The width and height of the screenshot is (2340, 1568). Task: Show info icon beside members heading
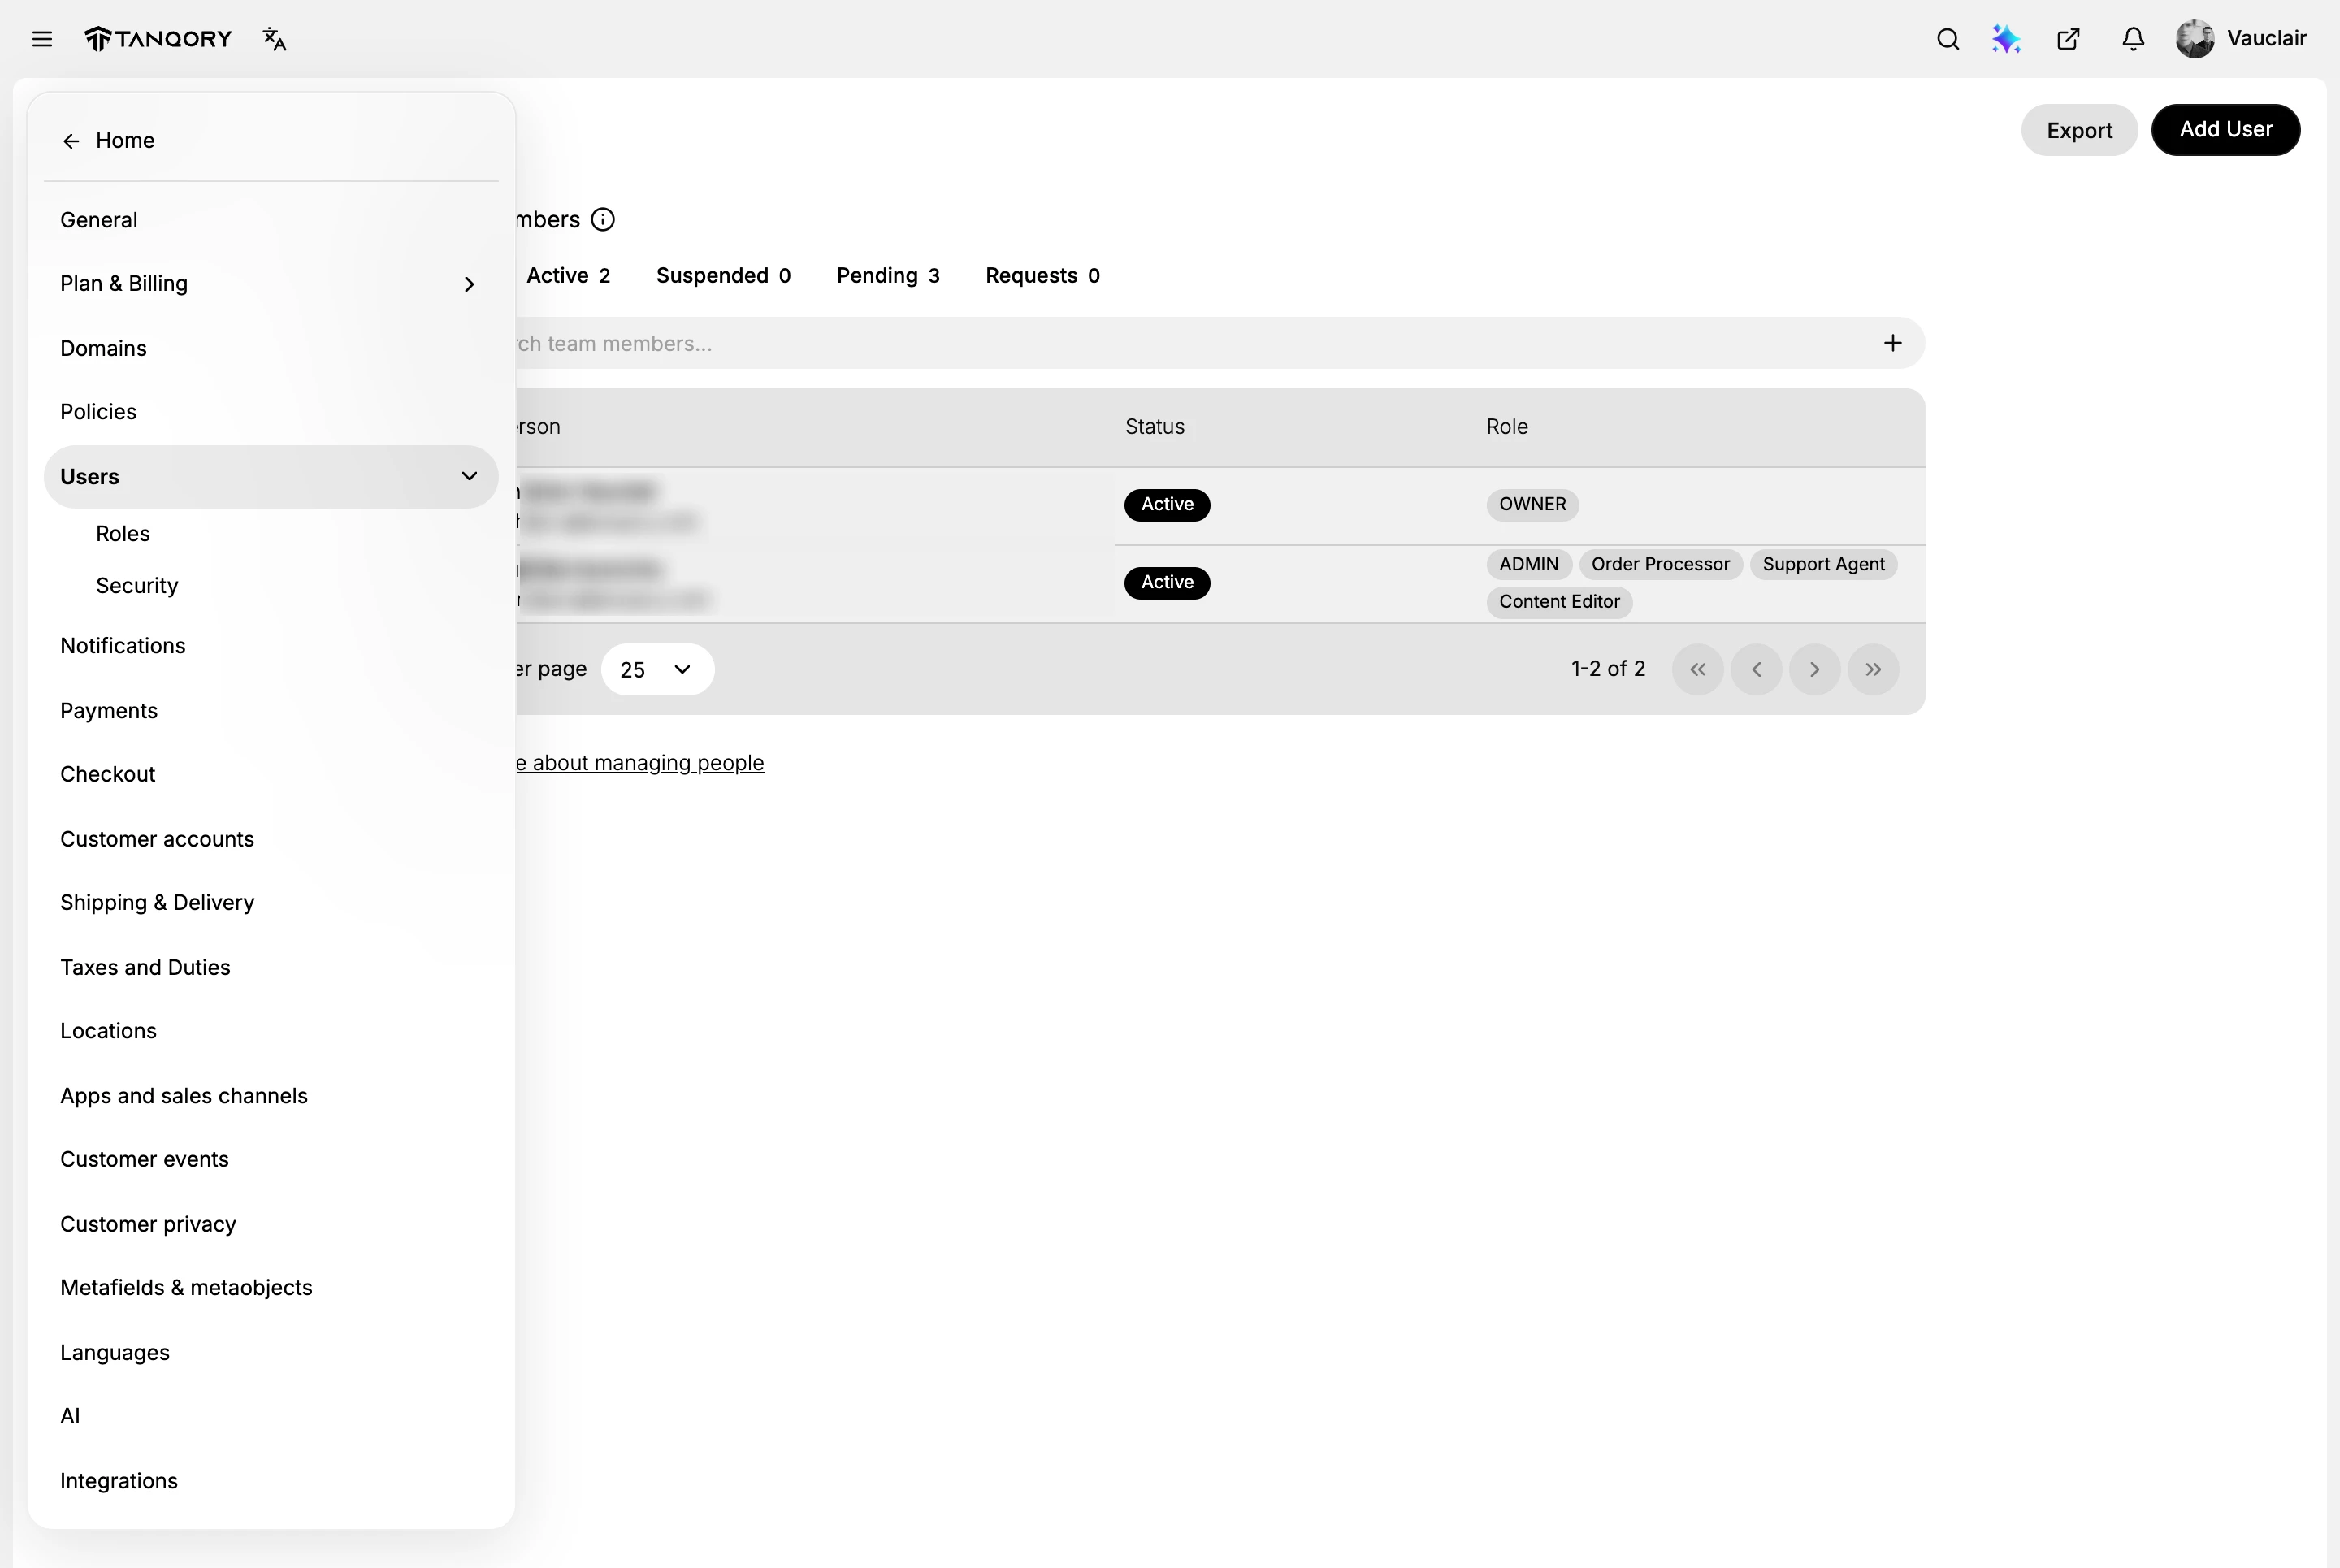(603, 219)
